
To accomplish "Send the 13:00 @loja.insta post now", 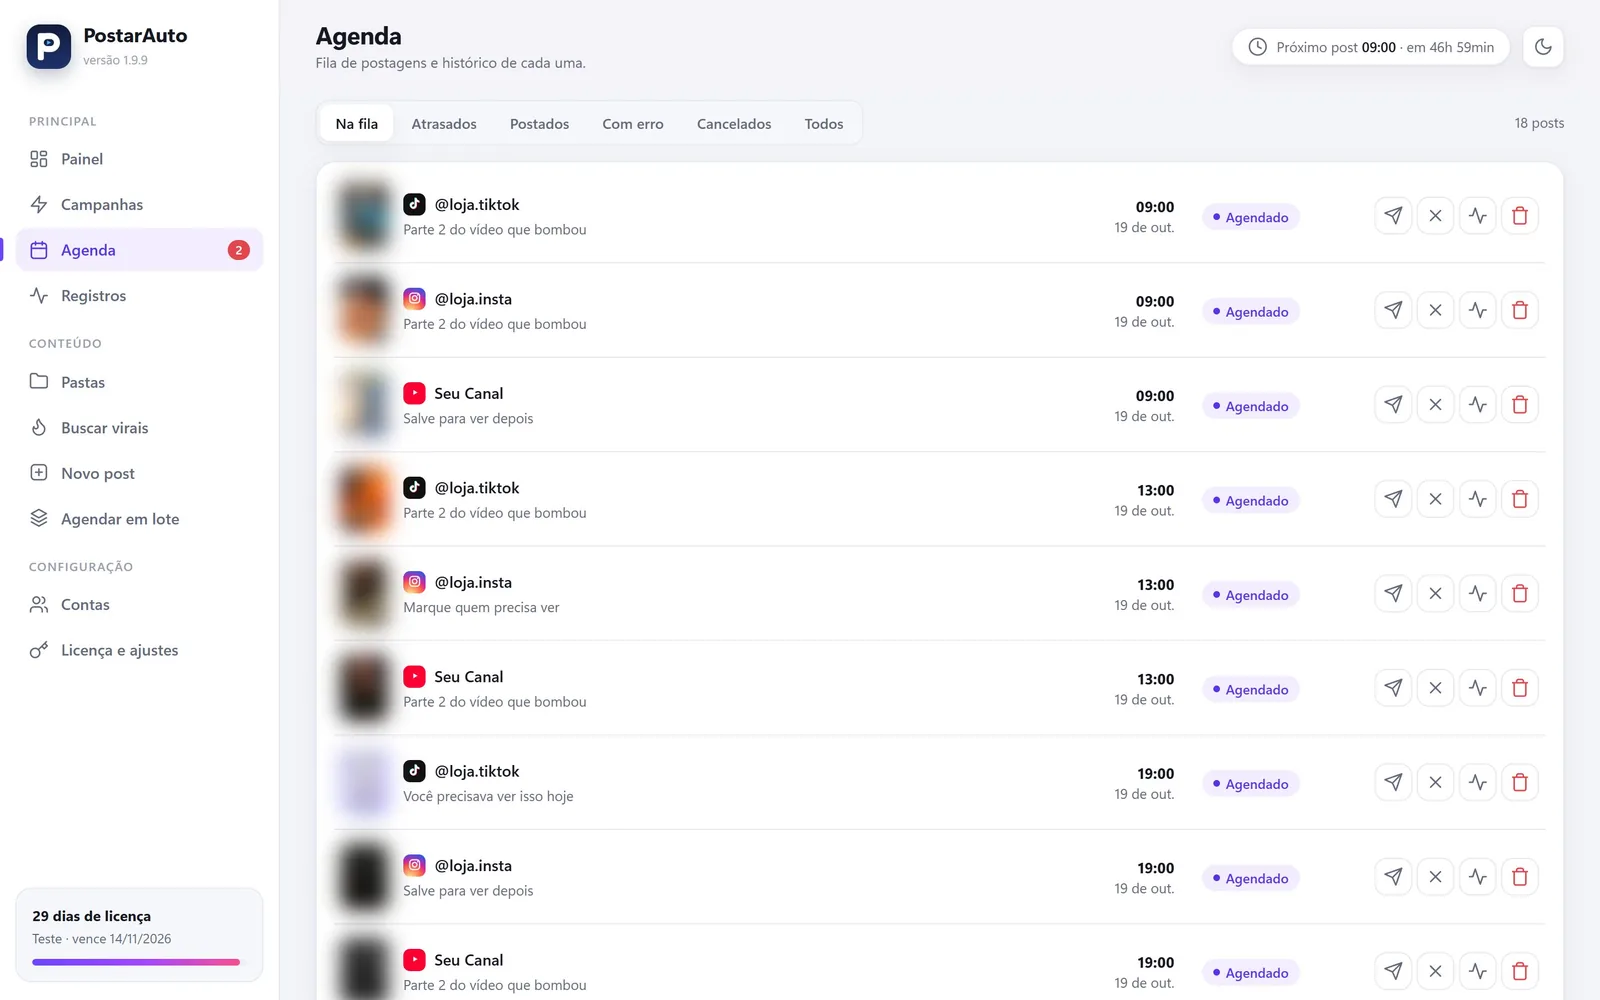I will [1393, 594].
